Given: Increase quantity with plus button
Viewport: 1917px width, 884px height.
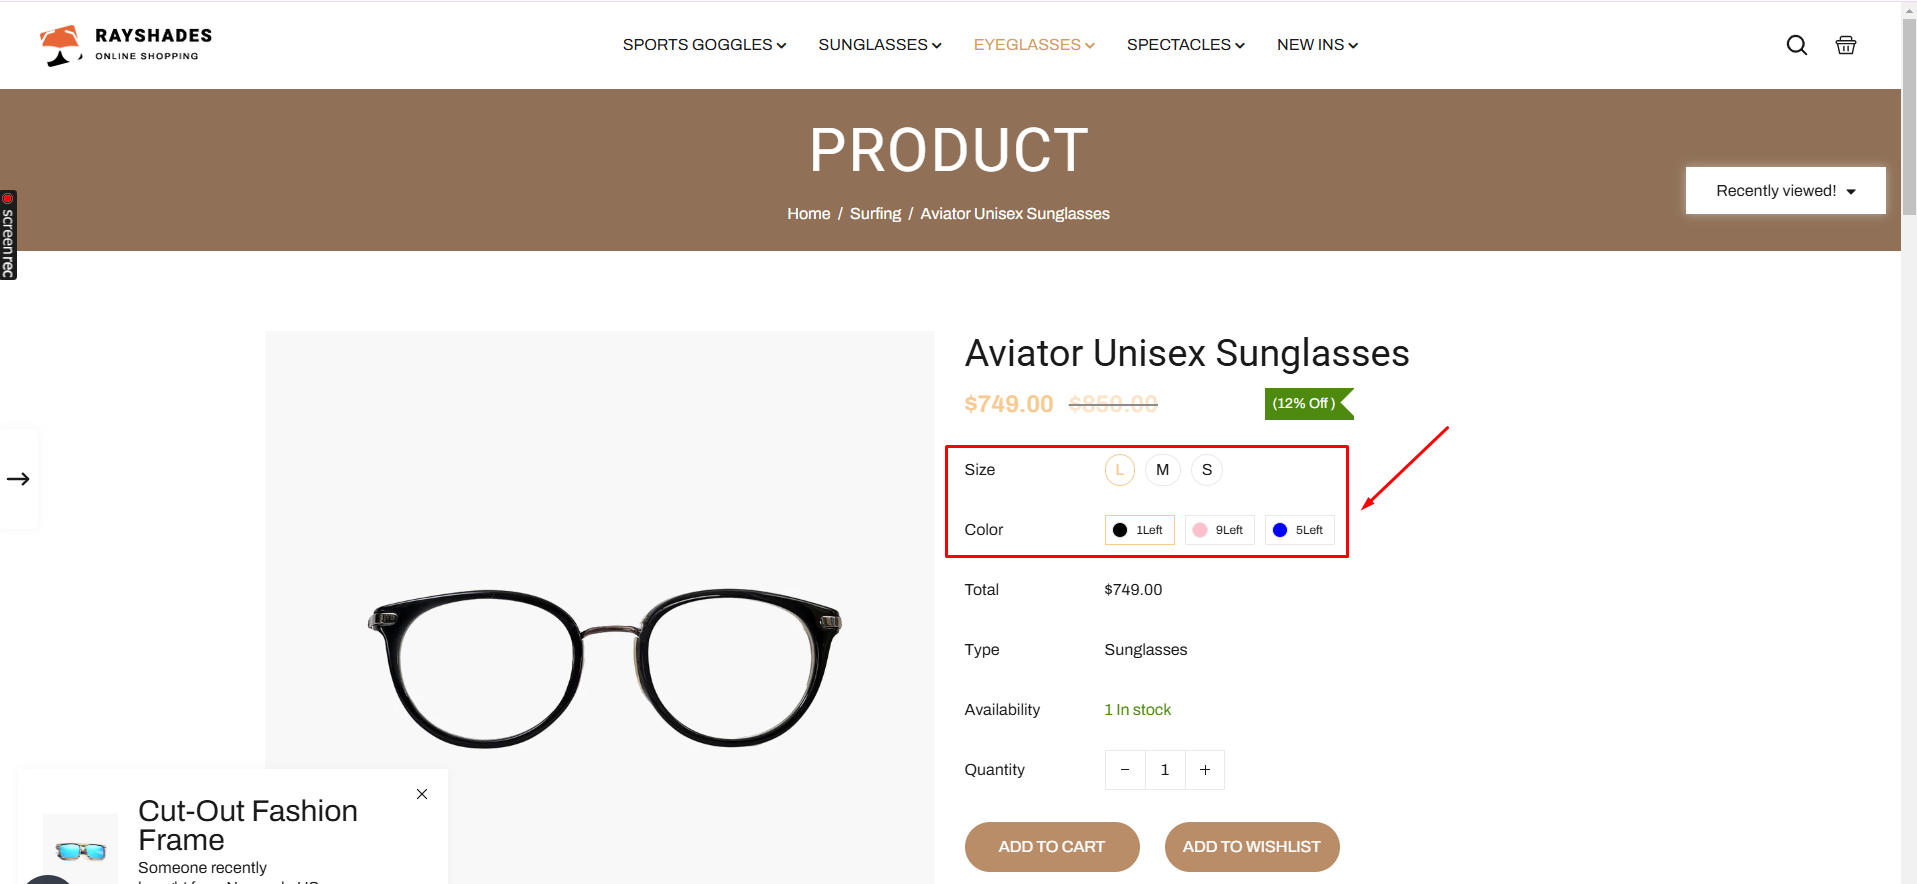Looking at the screenshot, I should (1205, 770).
